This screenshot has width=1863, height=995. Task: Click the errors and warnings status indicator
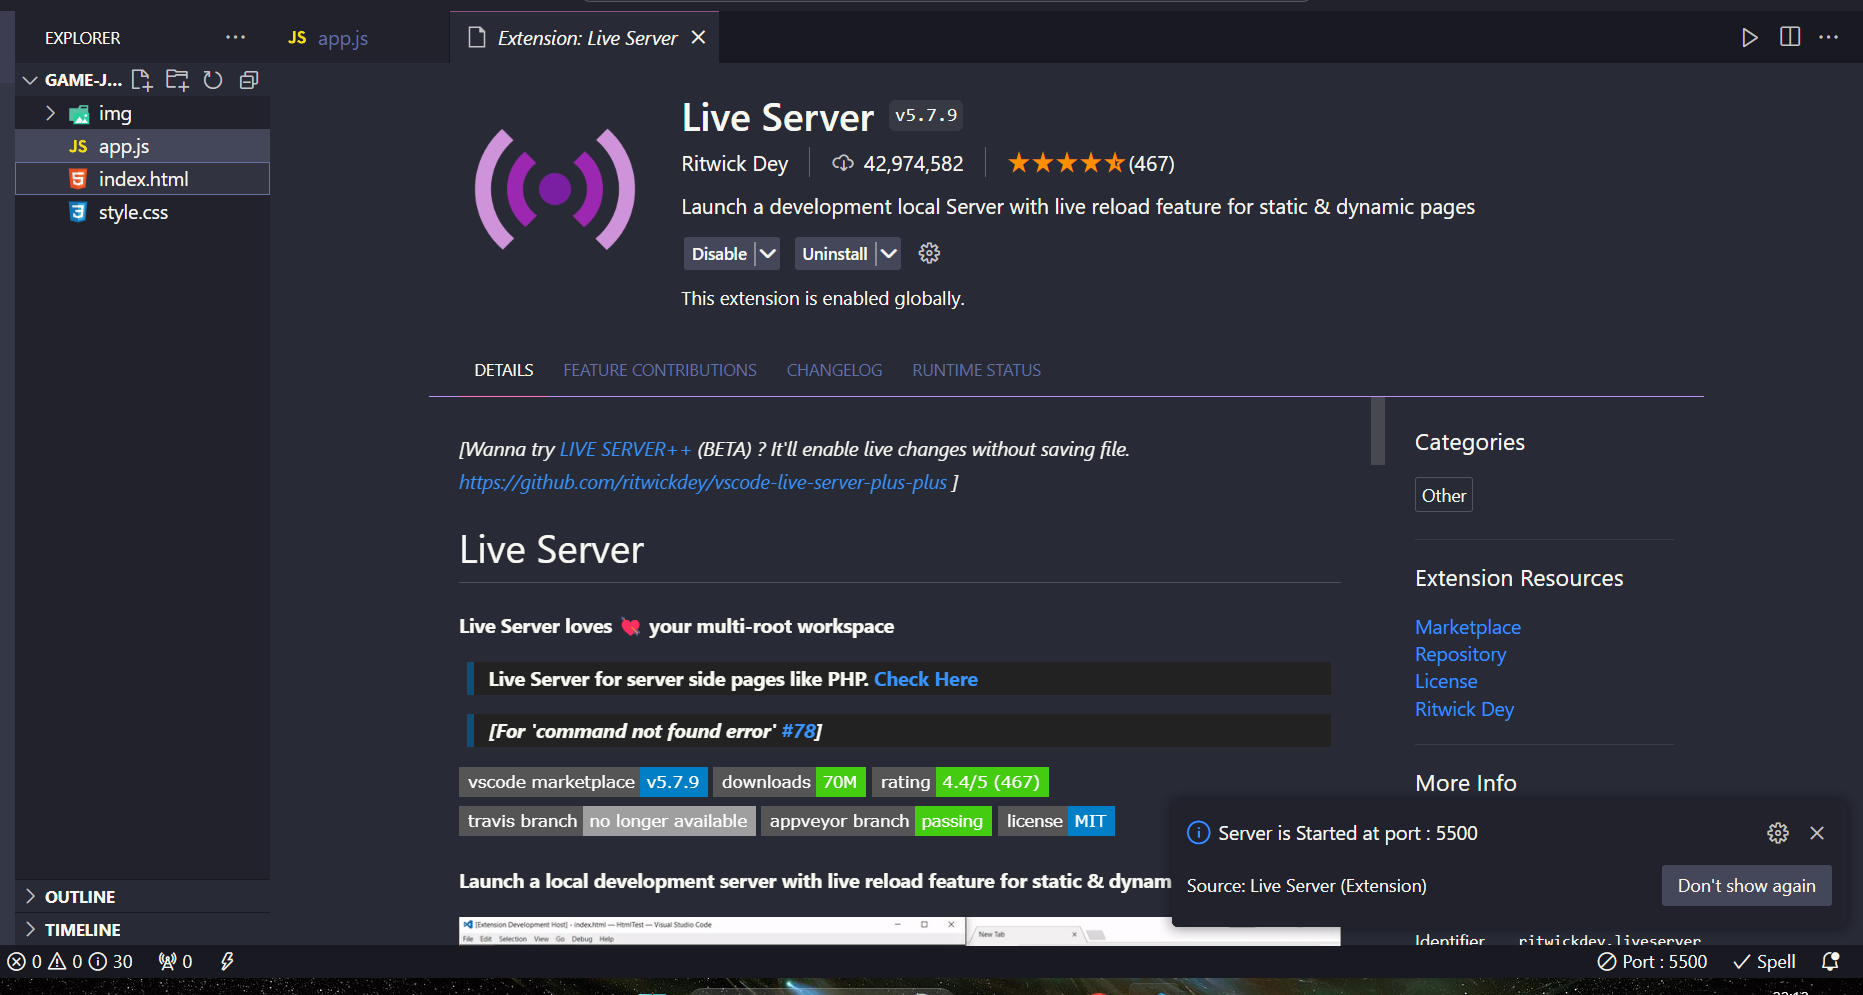pyautogui.click(x=70, y=961)
